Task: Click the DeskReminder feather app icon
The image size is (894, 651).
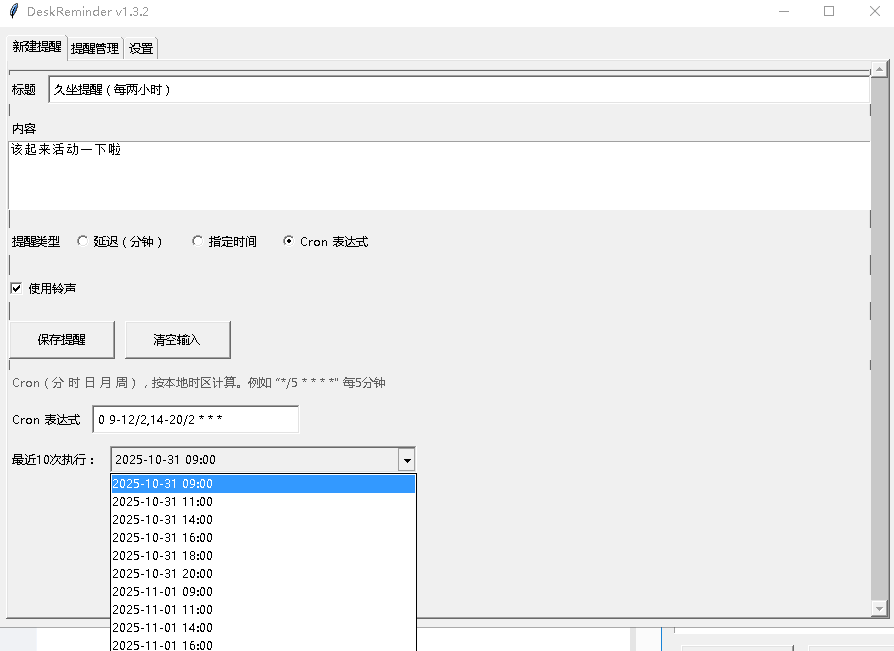Action: (12, 11)
